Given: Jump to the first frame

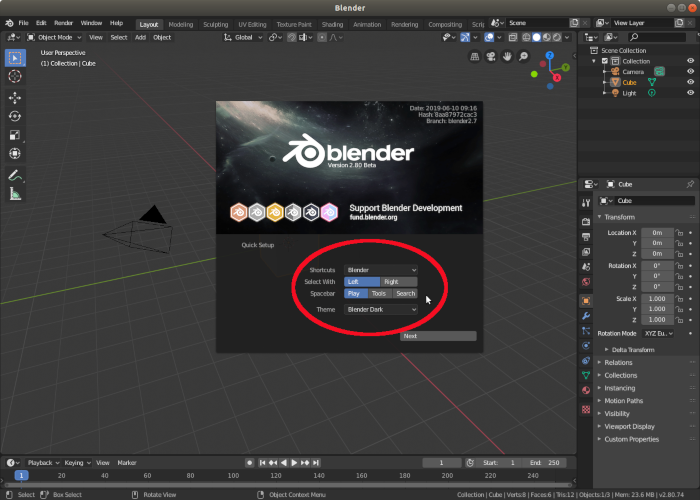Looking at the screenshot, I should 262,463.
